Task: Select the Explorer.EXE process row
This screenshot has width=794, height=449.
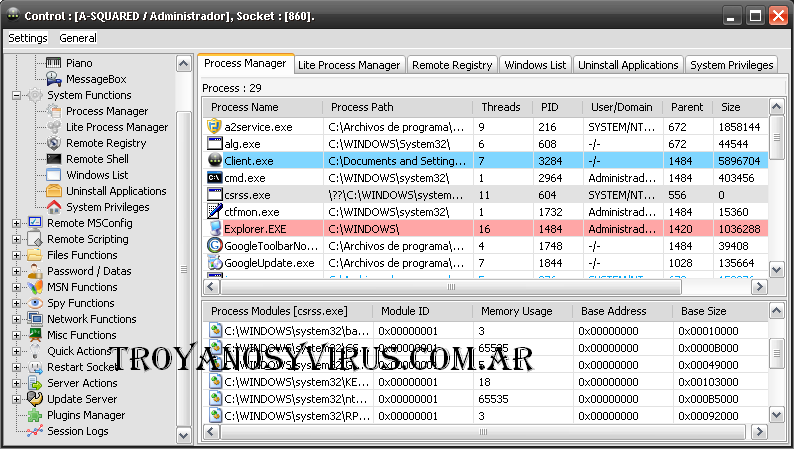Action: [x=486, y=229]
